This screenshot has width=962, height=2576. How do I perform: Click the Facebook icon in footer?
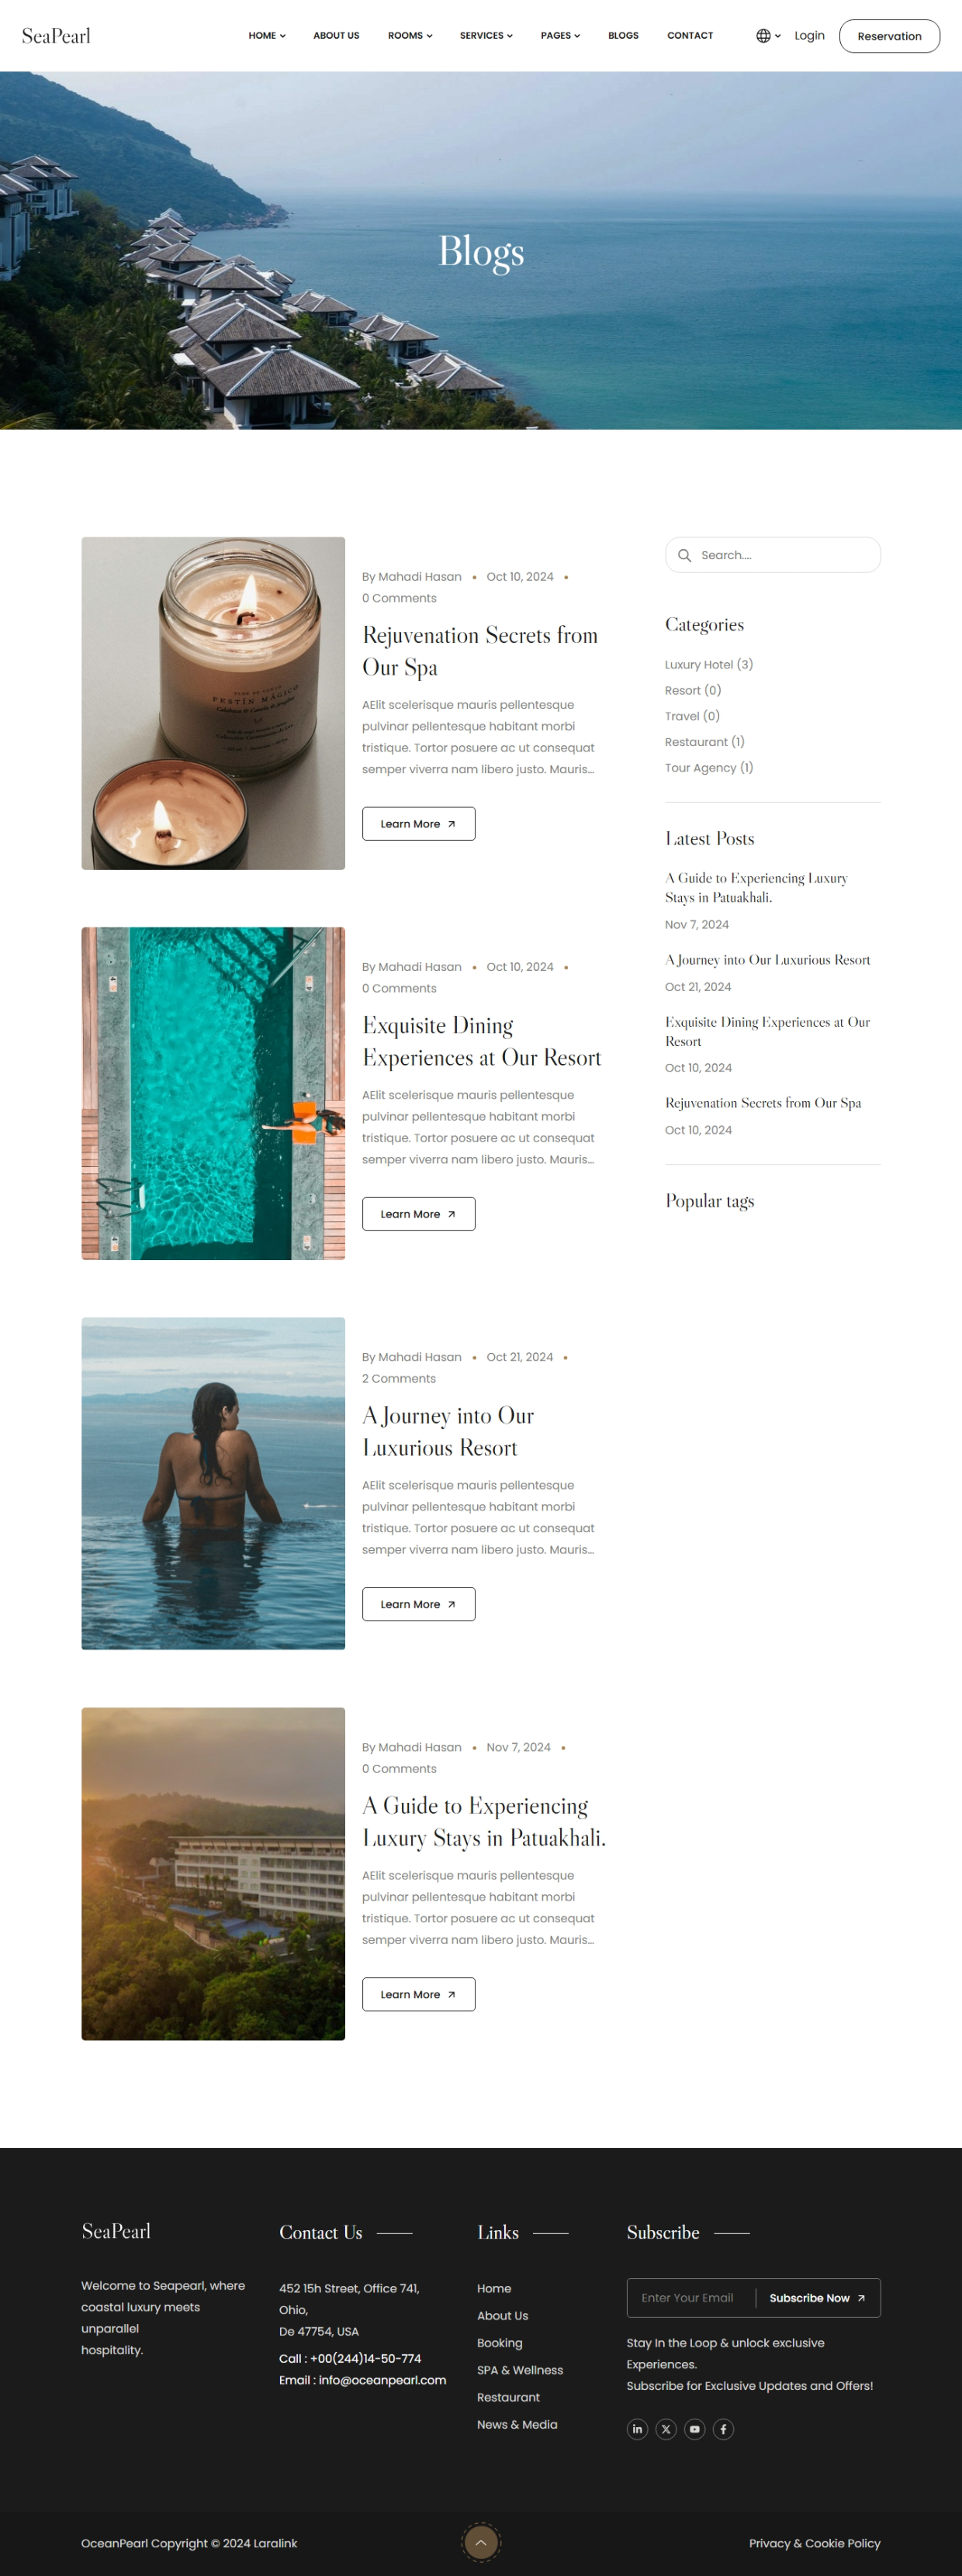pyautogui.click(x=723, y=2429)
